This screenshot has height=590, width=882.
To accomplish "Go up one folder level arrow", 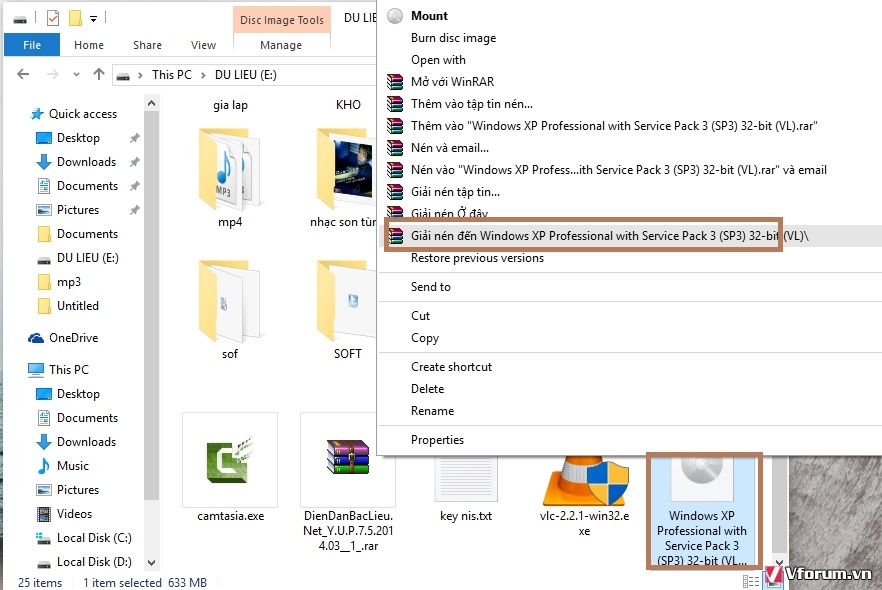I will click(99, 74).
